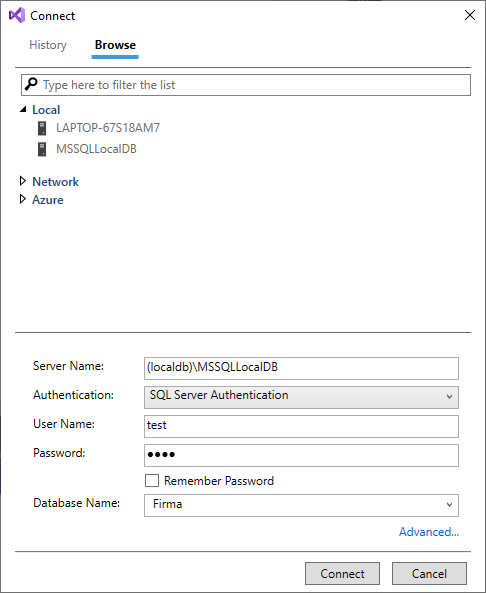The height and width of the screenshot is (593, 486).
Task: Click the User Name field
Action: 301,426
